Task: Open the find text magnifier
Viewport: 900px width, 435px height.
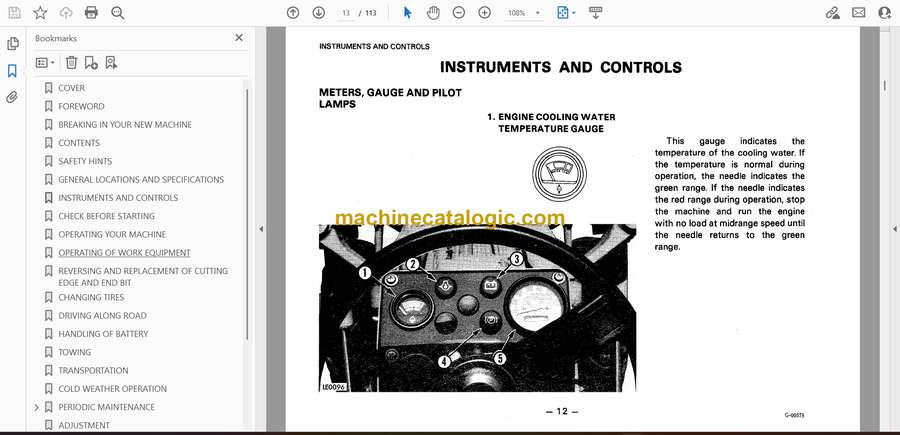Action: point(118,13)
